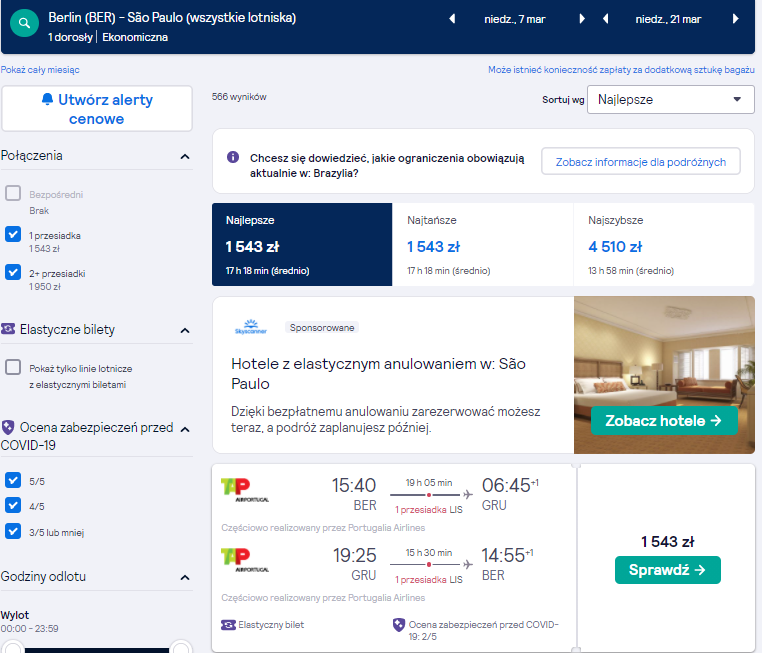Collapse the Godziny odlotu section

click(x=185, y=578)
